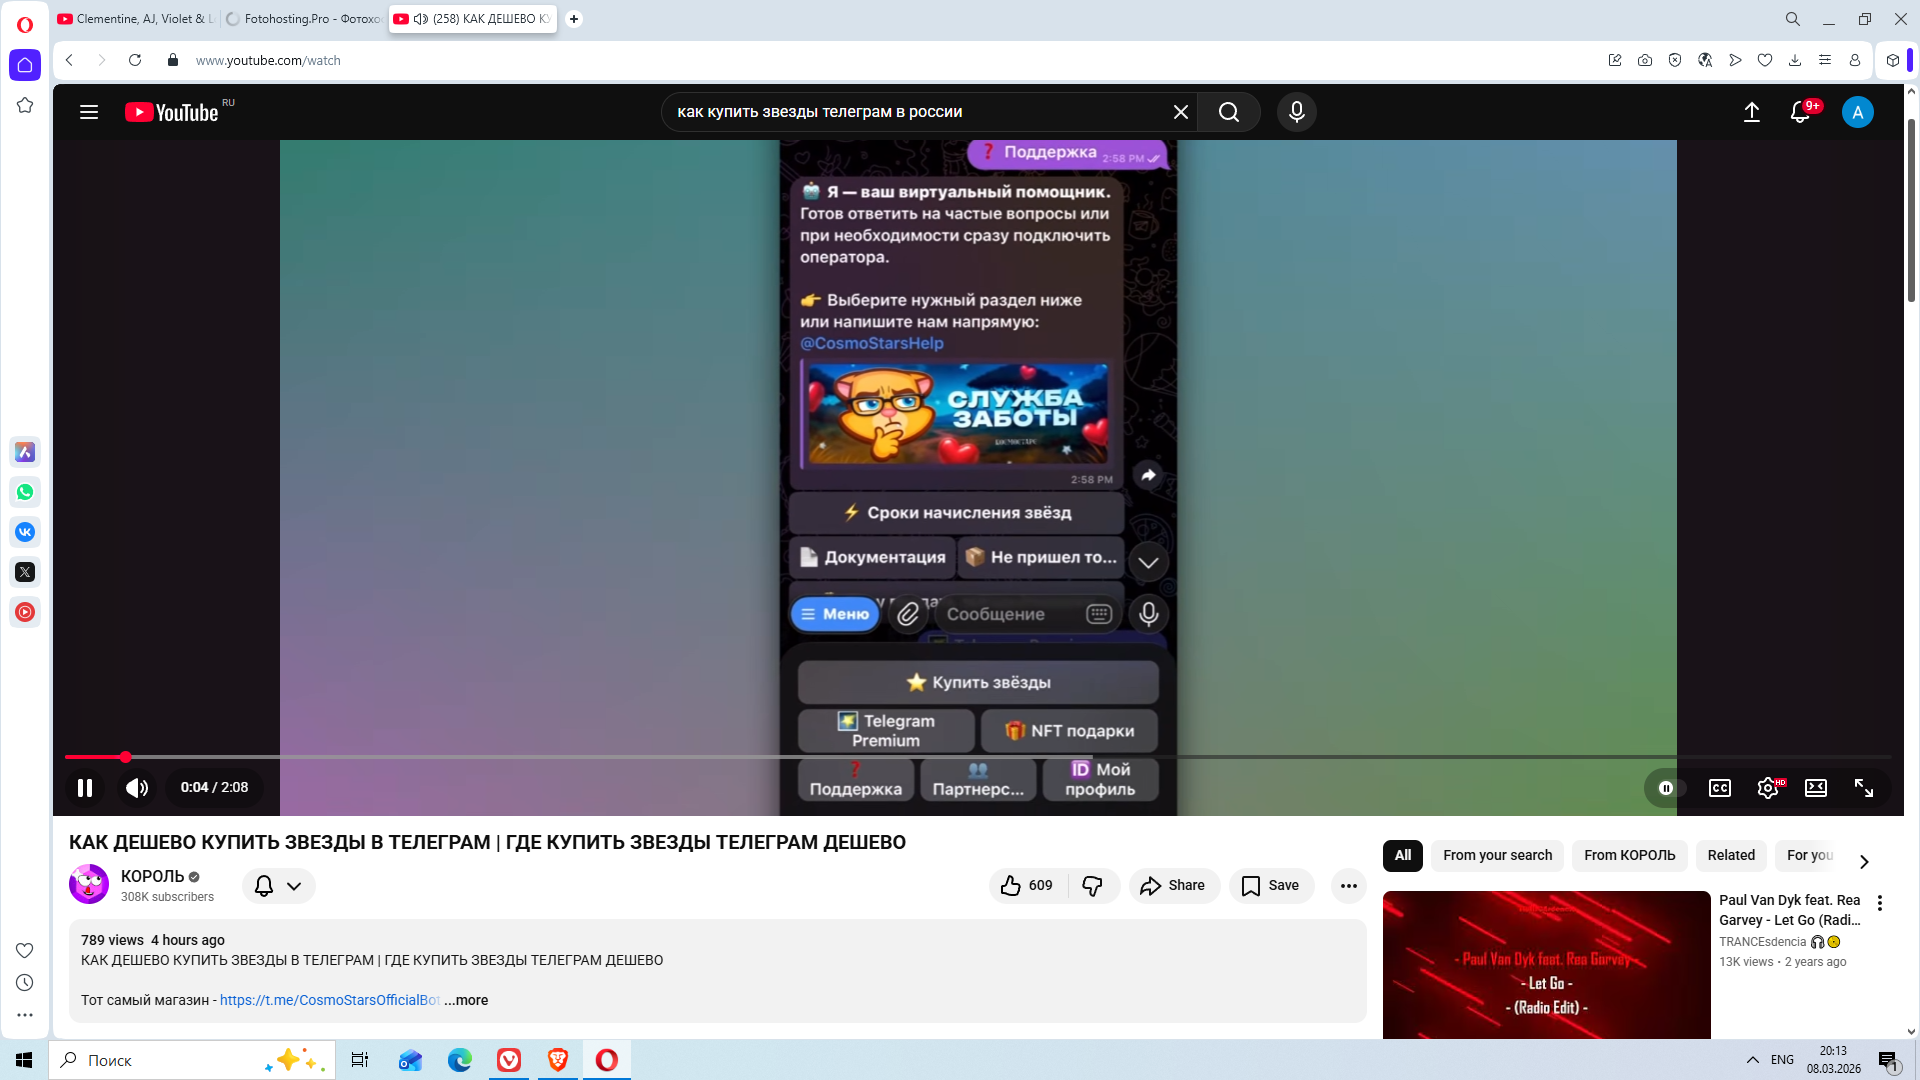Viewport: 1920px width, 1080px height.
Task: Open WhatsApp in Opera sidebar
Action: pos(25,492)
